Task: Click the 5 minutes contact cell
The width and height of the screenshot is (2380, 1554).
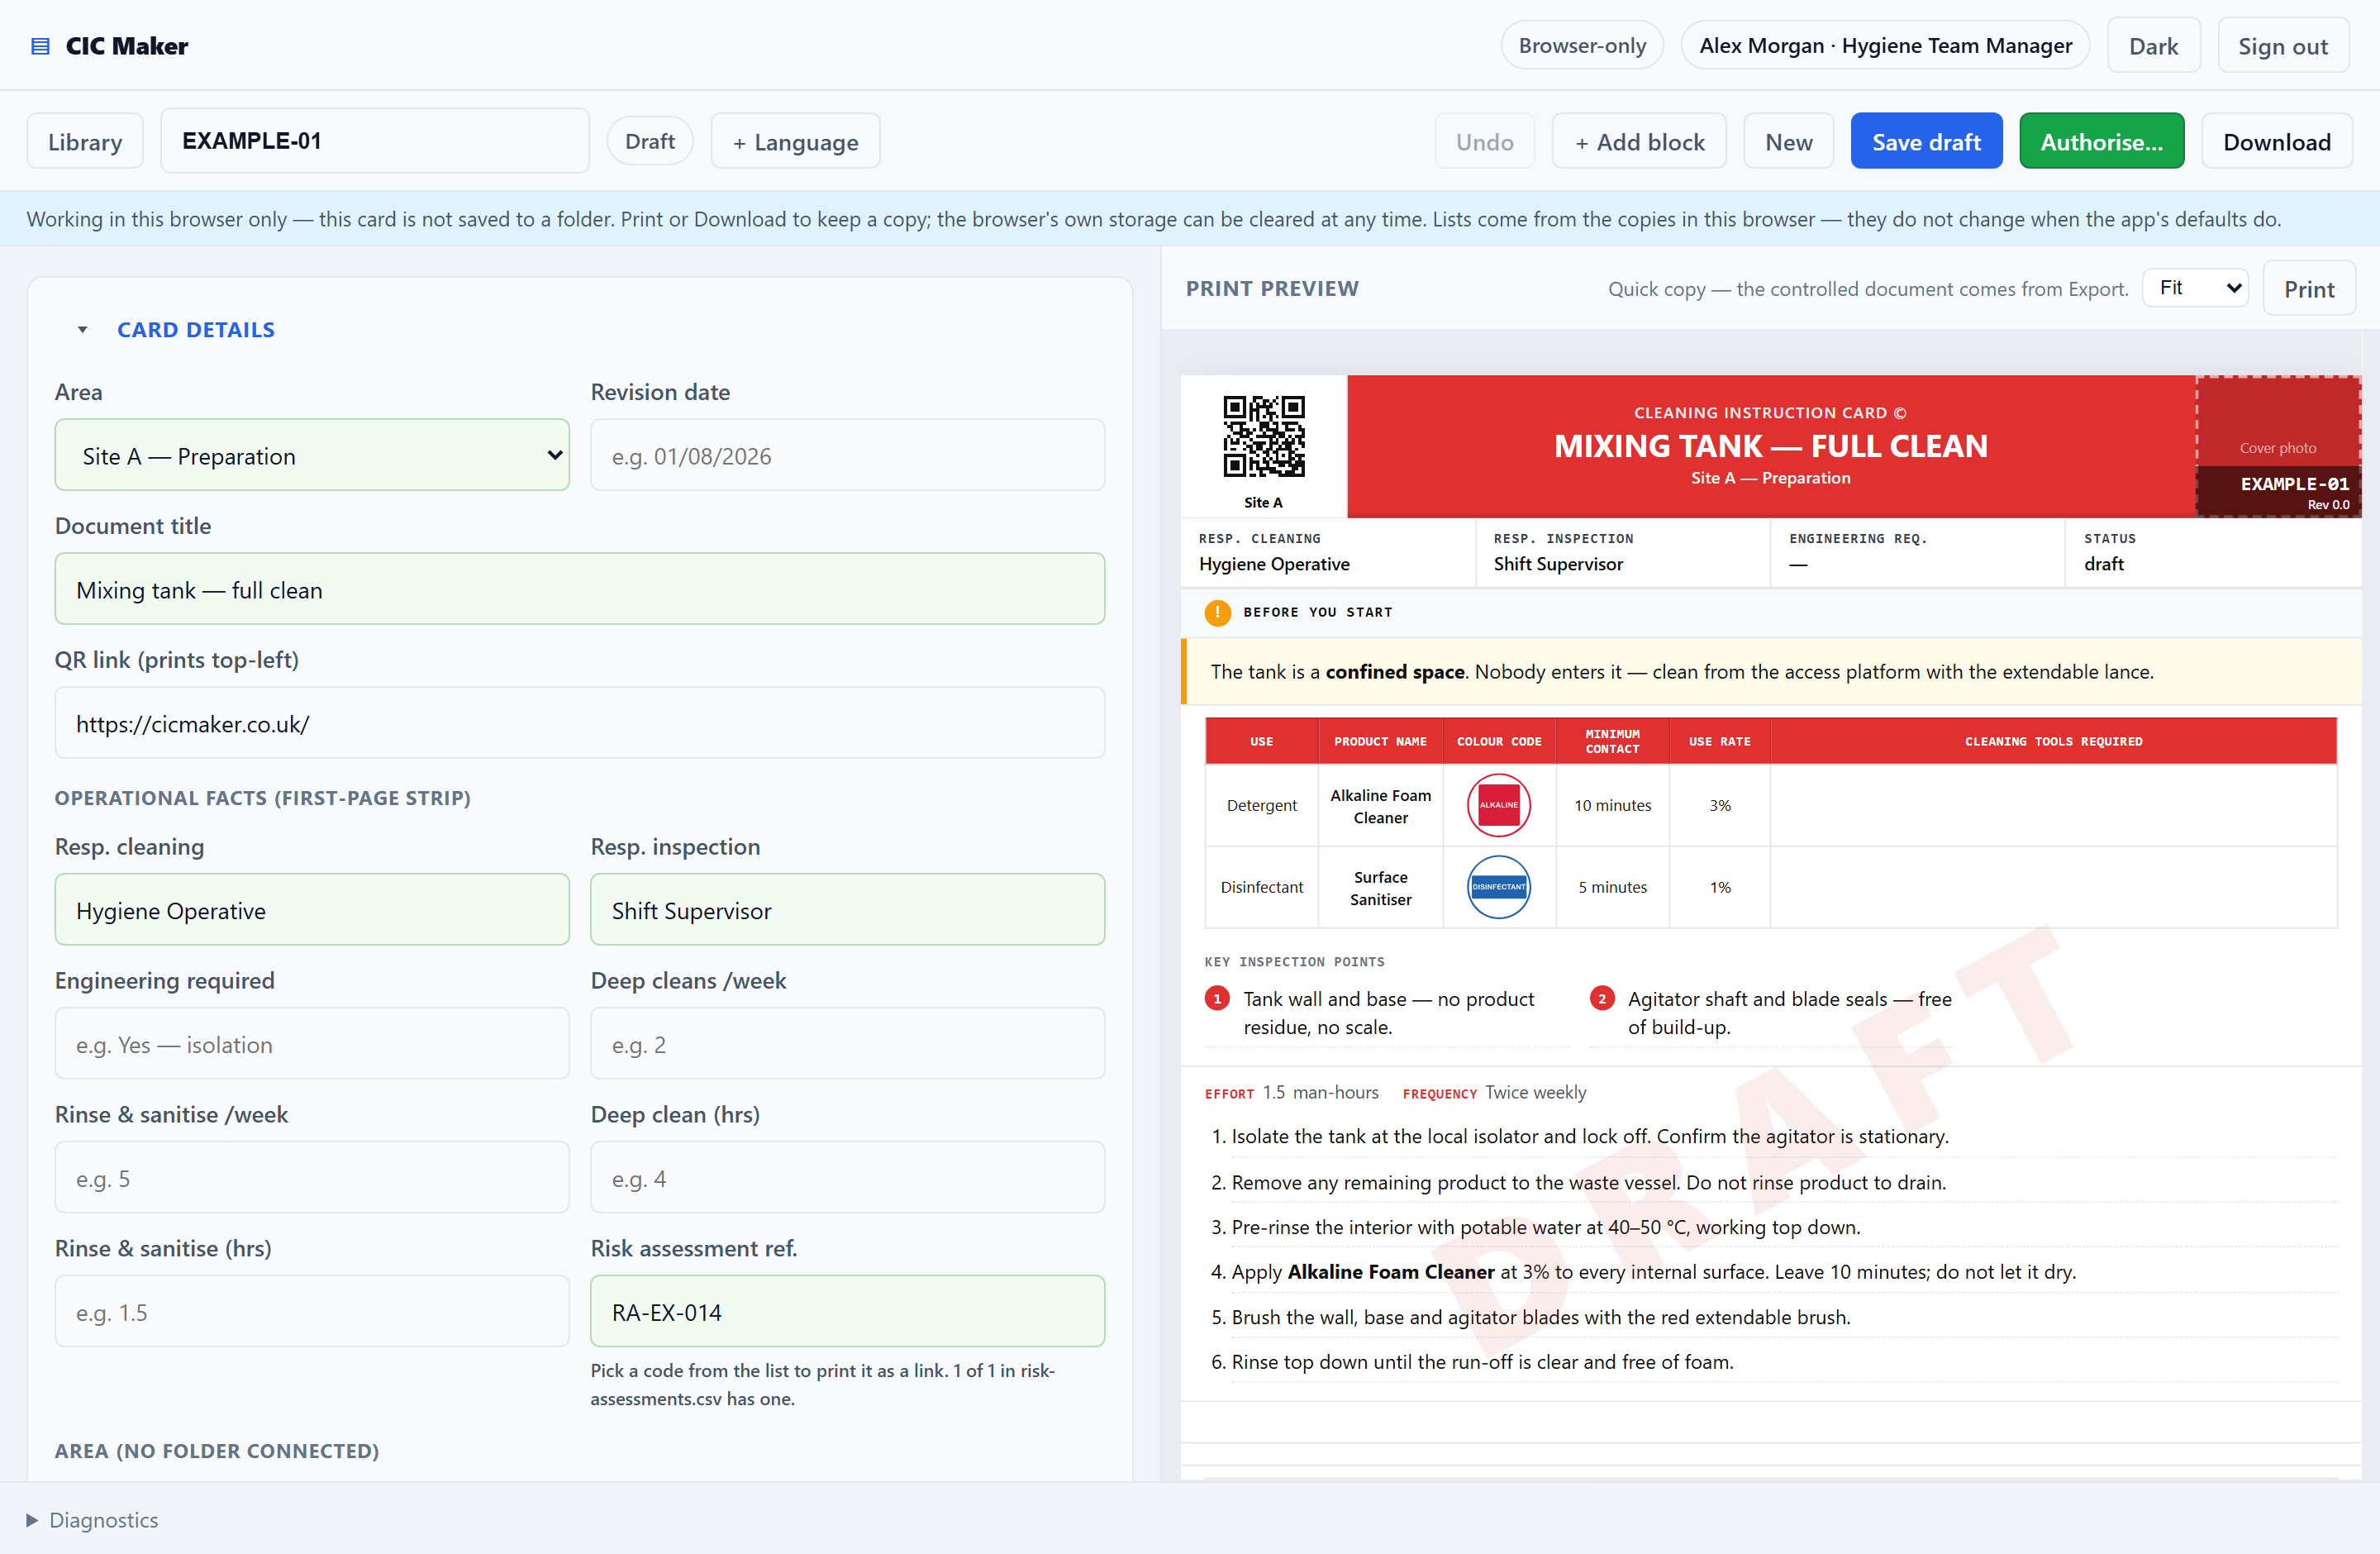Action: pos(1612,888)
